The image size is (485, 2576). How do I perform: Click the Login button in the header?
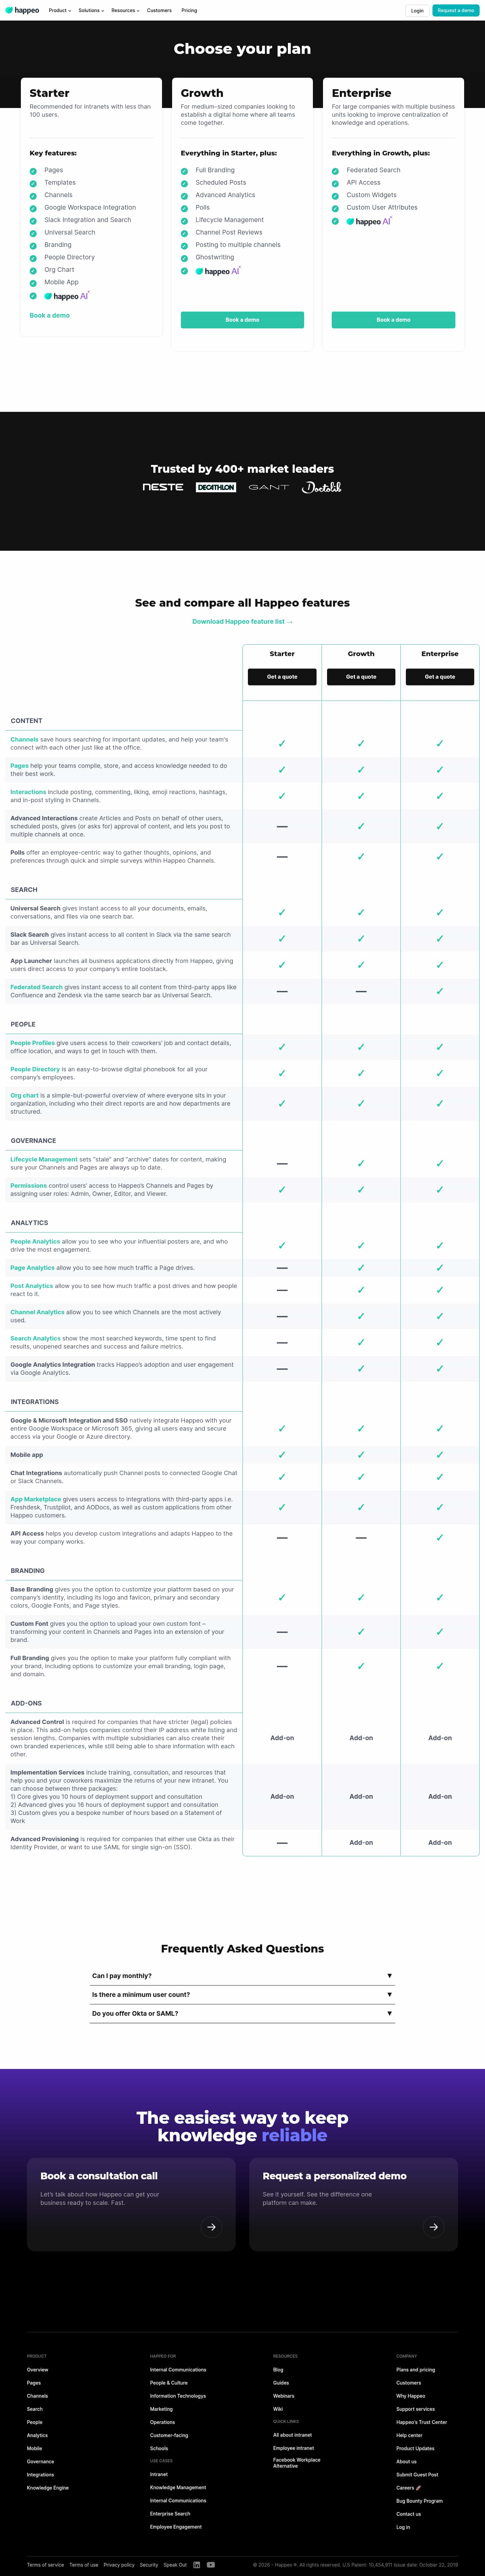point(417,10)
